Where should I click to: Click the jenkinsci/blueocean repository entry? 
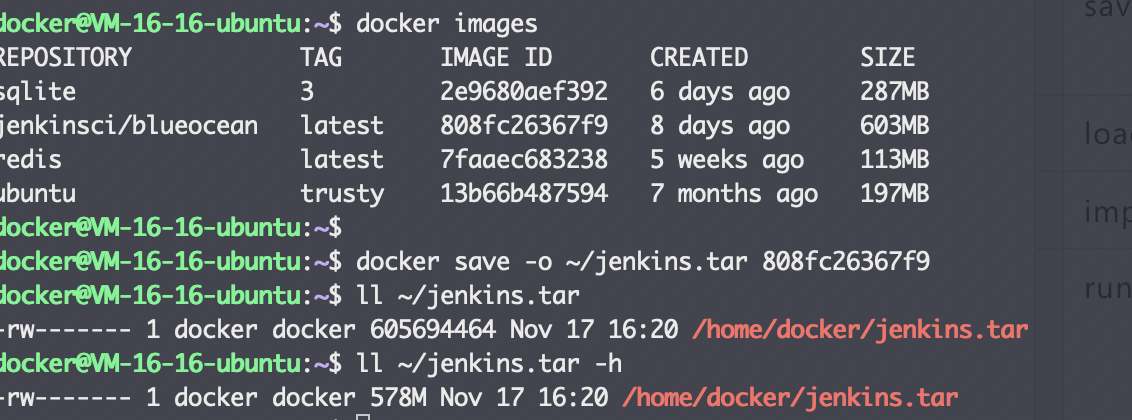coord(129,126)
